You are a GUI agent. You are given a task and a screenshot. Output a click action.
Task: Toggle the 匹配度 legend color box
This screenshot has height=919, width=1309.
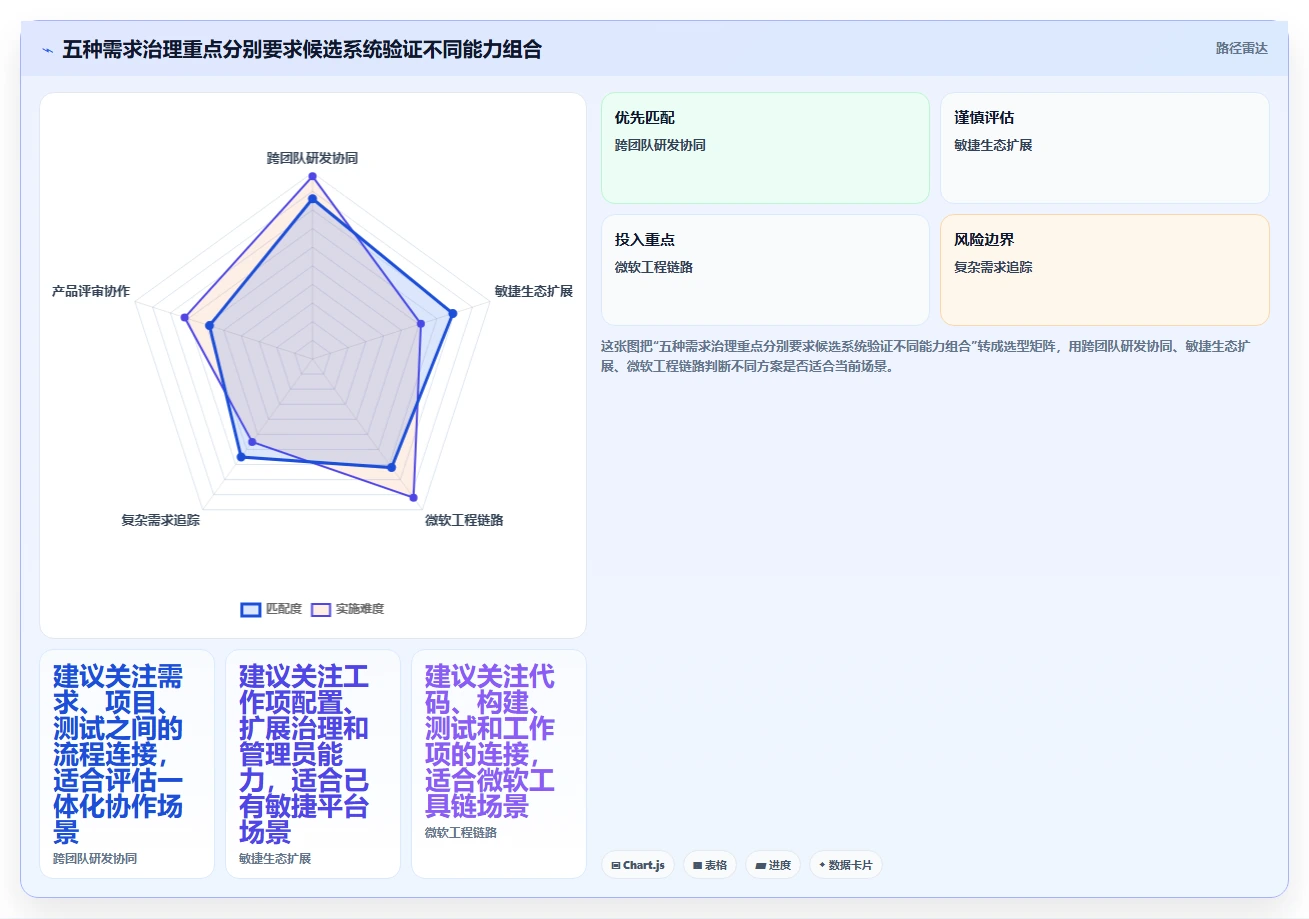(251, 609)
